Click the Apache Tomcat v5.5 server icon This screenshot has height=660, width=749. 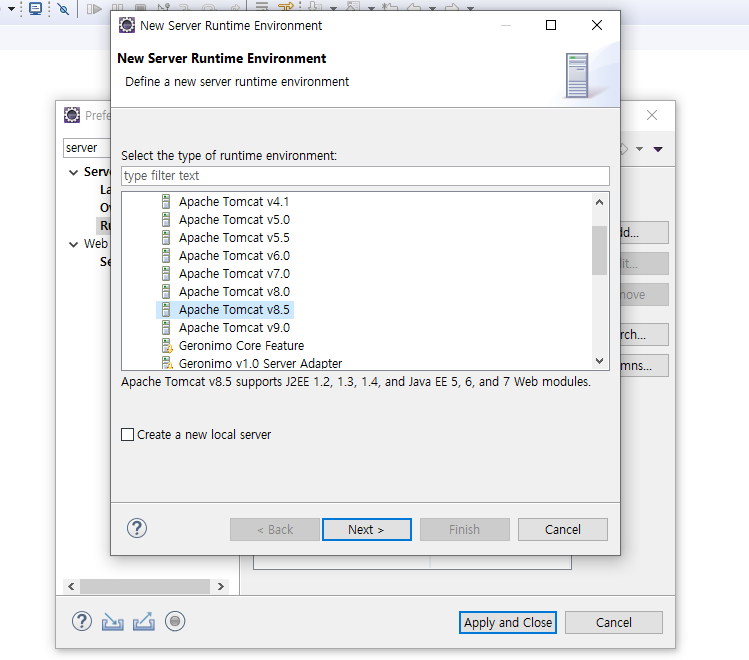pos(166,238)
